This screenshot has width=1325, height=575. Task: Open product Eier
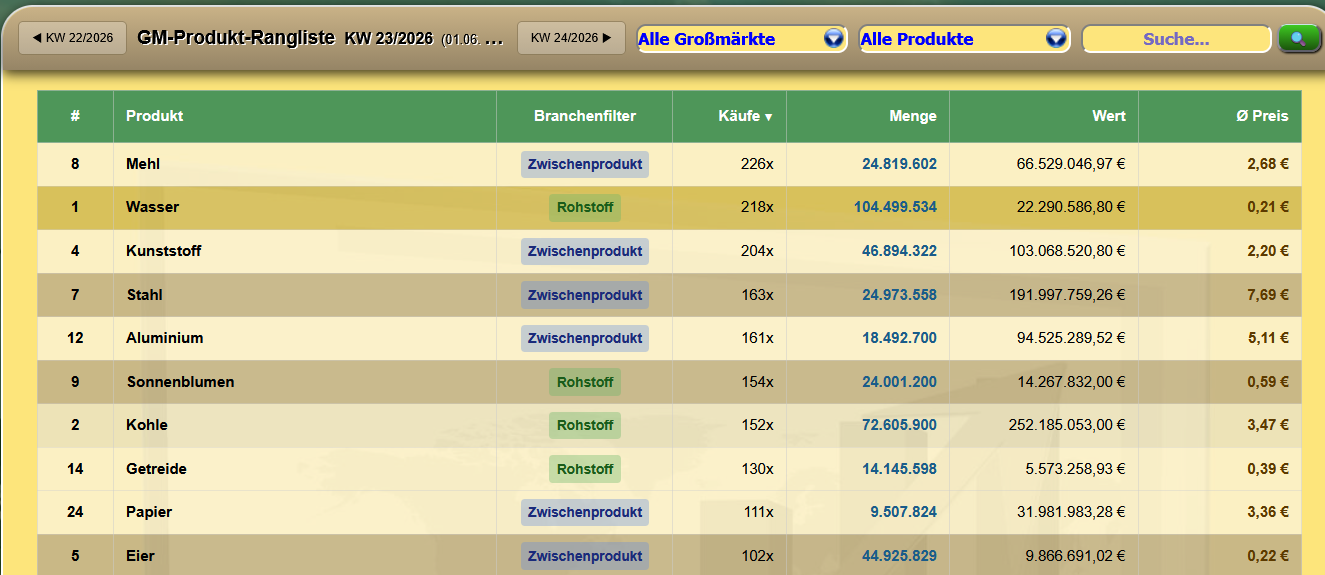(x=141, y=556)
